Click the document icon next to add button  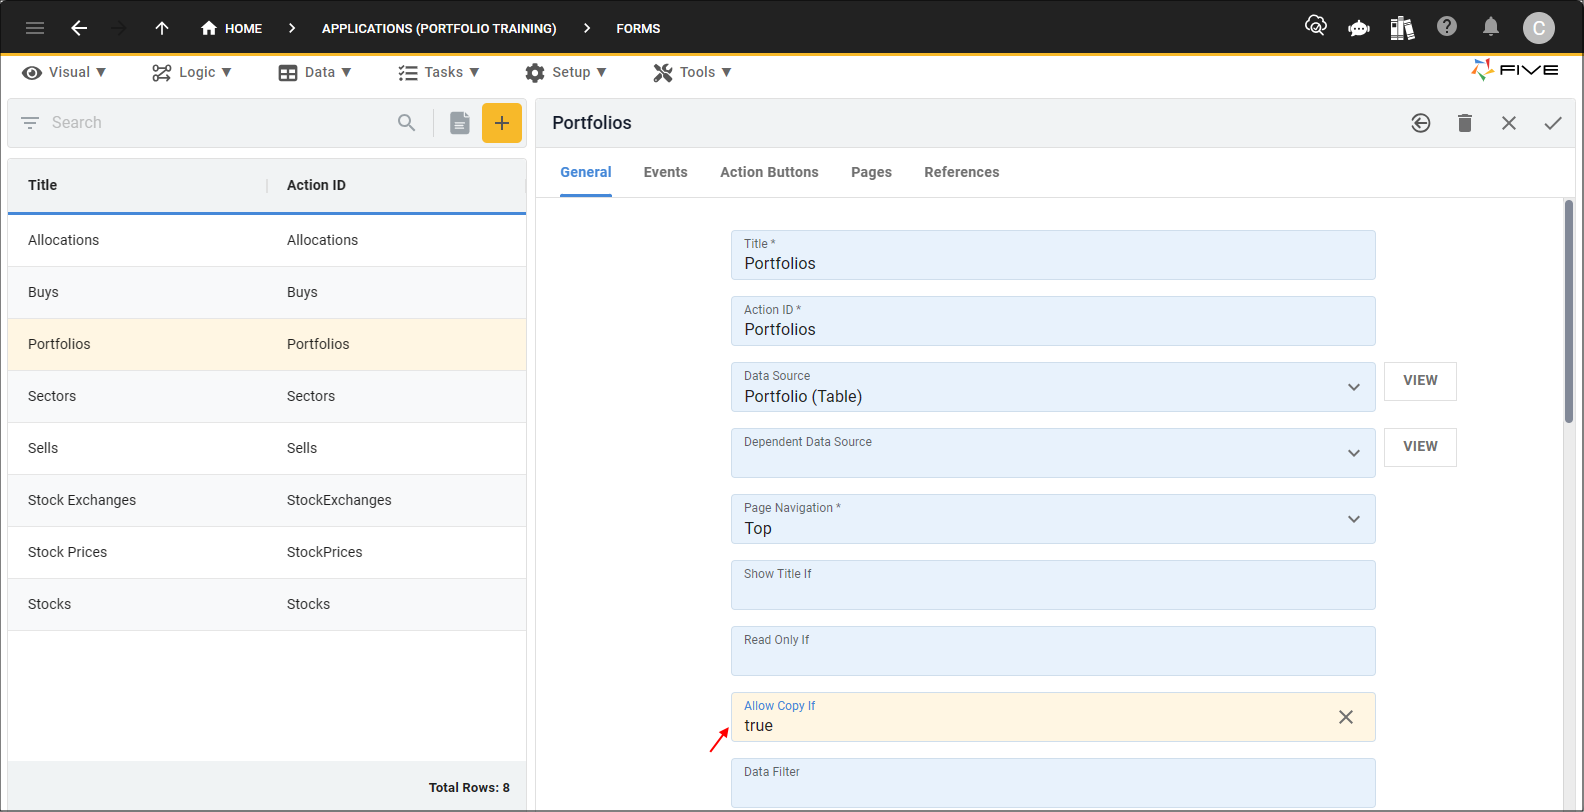pyautogui.click(x=460, y=123)
